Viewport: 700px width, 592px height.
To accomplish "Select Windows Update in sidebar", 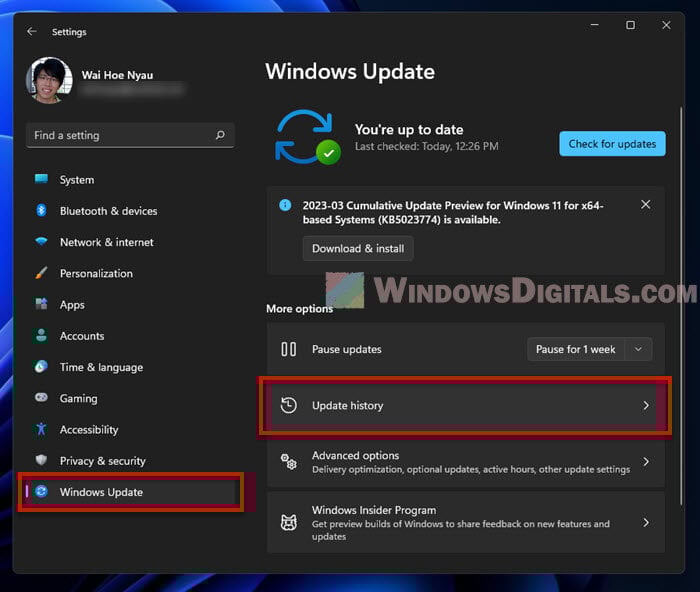I will 130,492.
